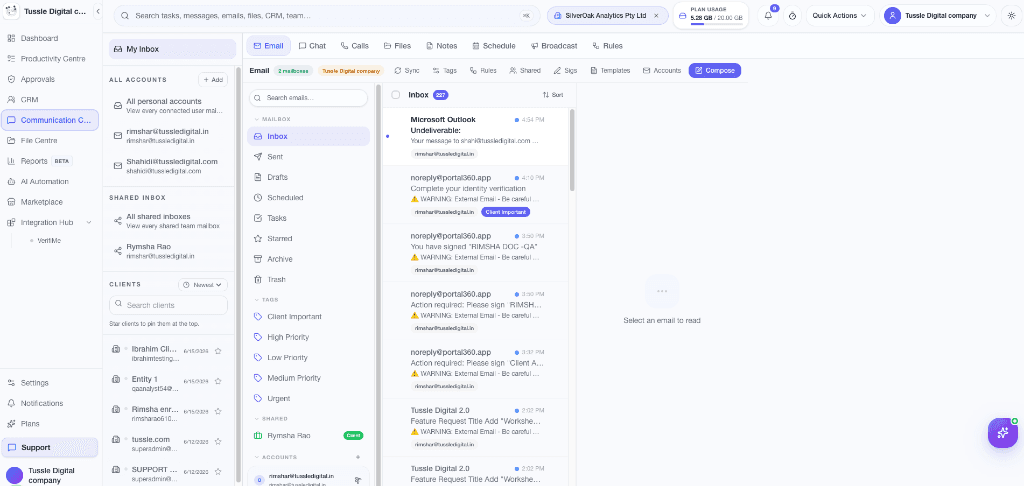Switch to the Notes tab
This screenshot has height=486, width=1024.
pyautogui.click(x=442, y=46)
